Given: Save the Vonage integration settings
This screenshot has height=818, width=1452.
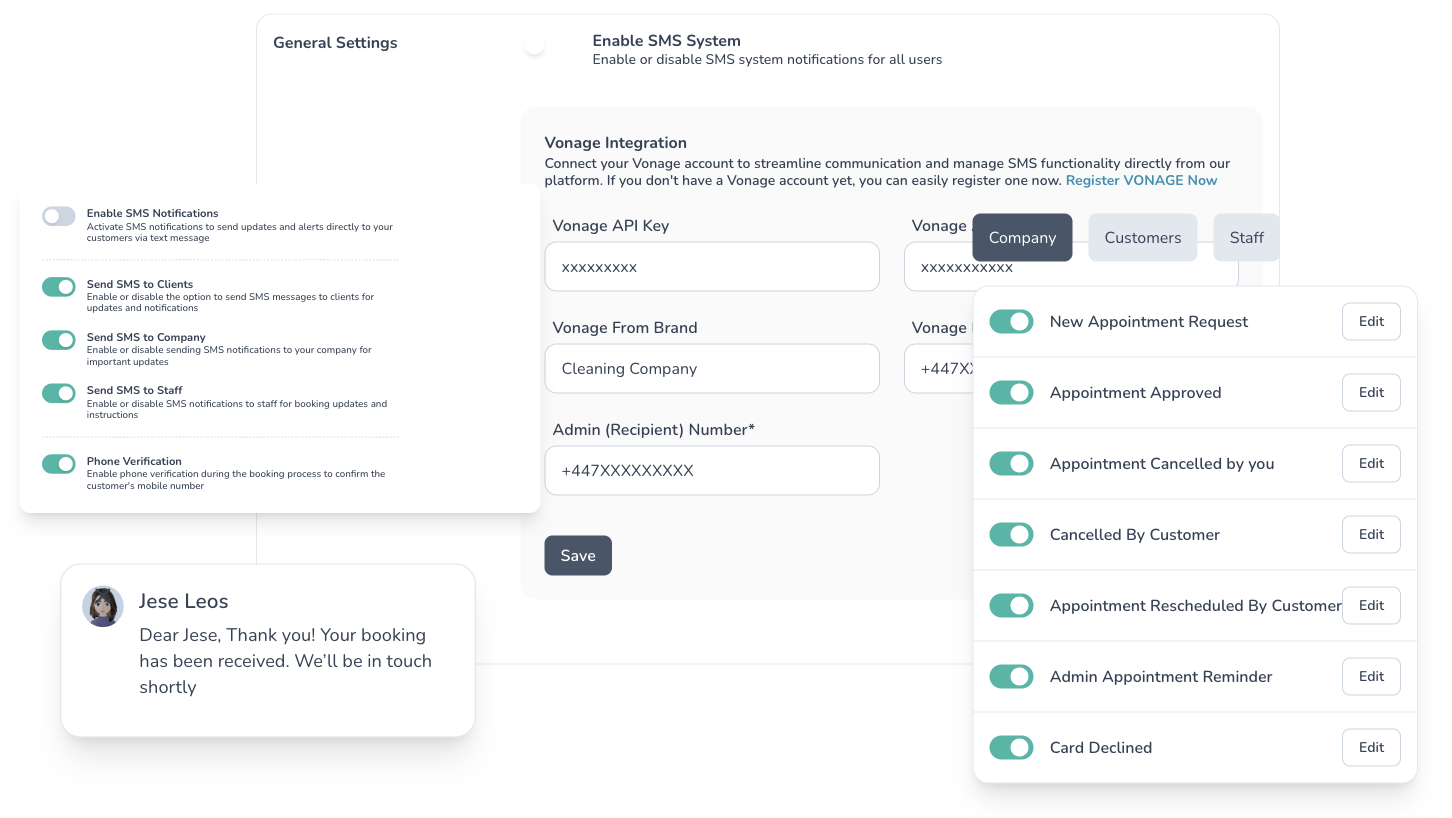Looking at the screenshot, I should click(x=578, y=556).
